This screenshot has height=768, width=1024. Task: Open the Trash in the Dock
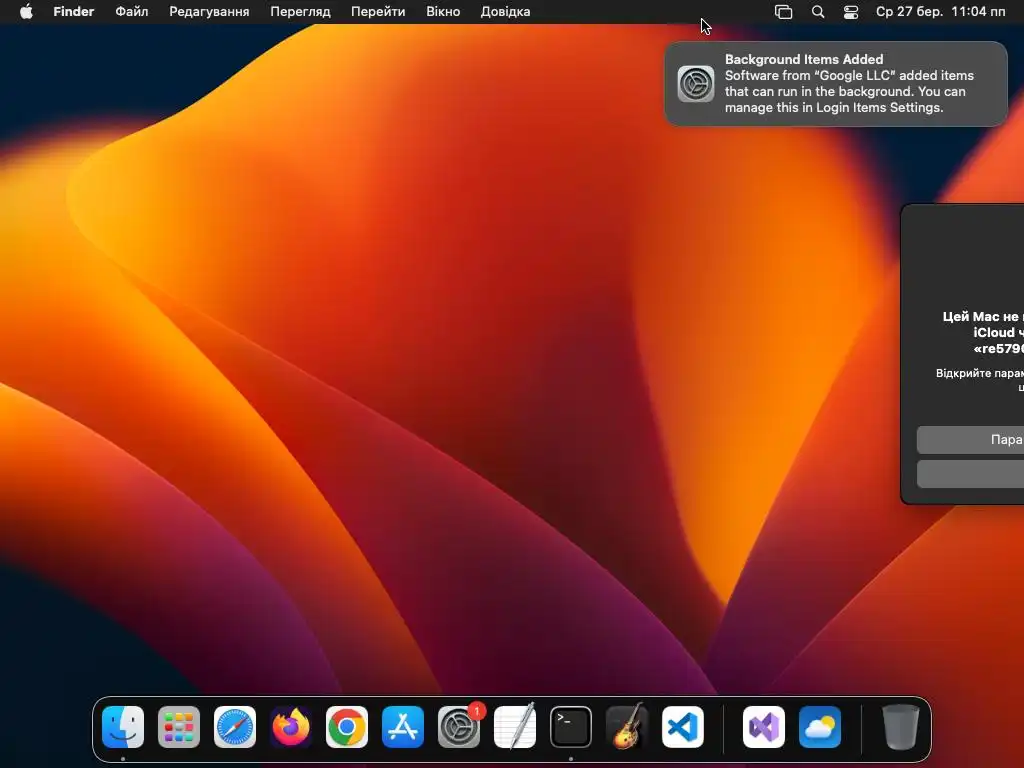tap(901, 727)
